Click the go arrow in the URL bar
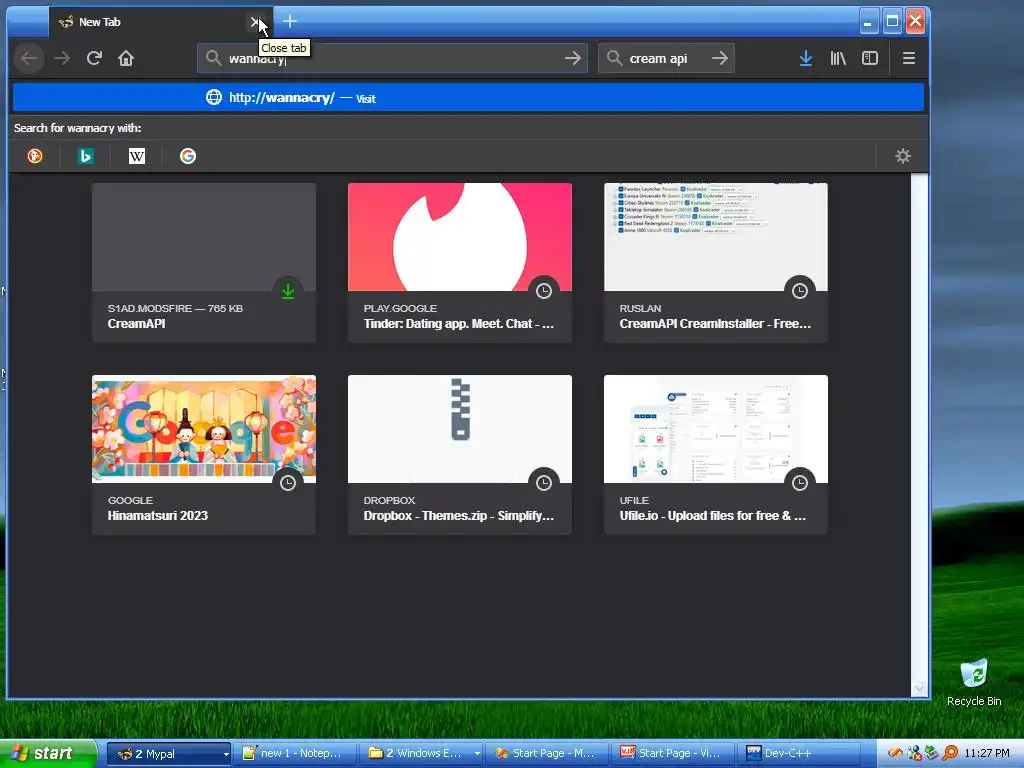Viewport: 1024px width, 768px height. click(x=573, y=59)
